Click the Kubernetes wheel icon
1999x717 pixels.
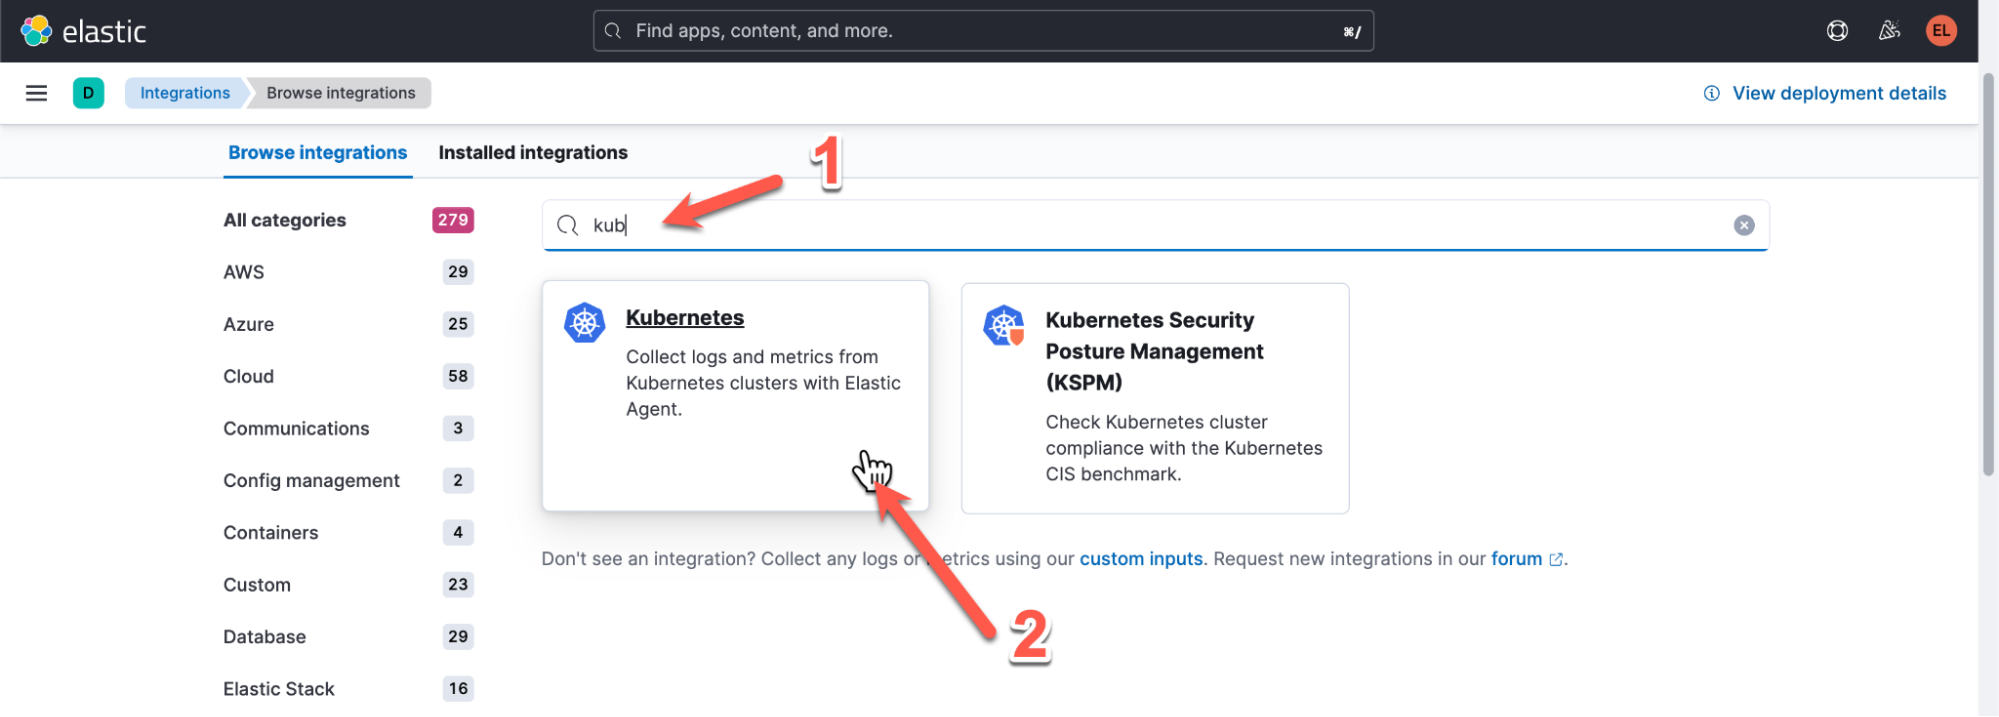coord(585,323)
